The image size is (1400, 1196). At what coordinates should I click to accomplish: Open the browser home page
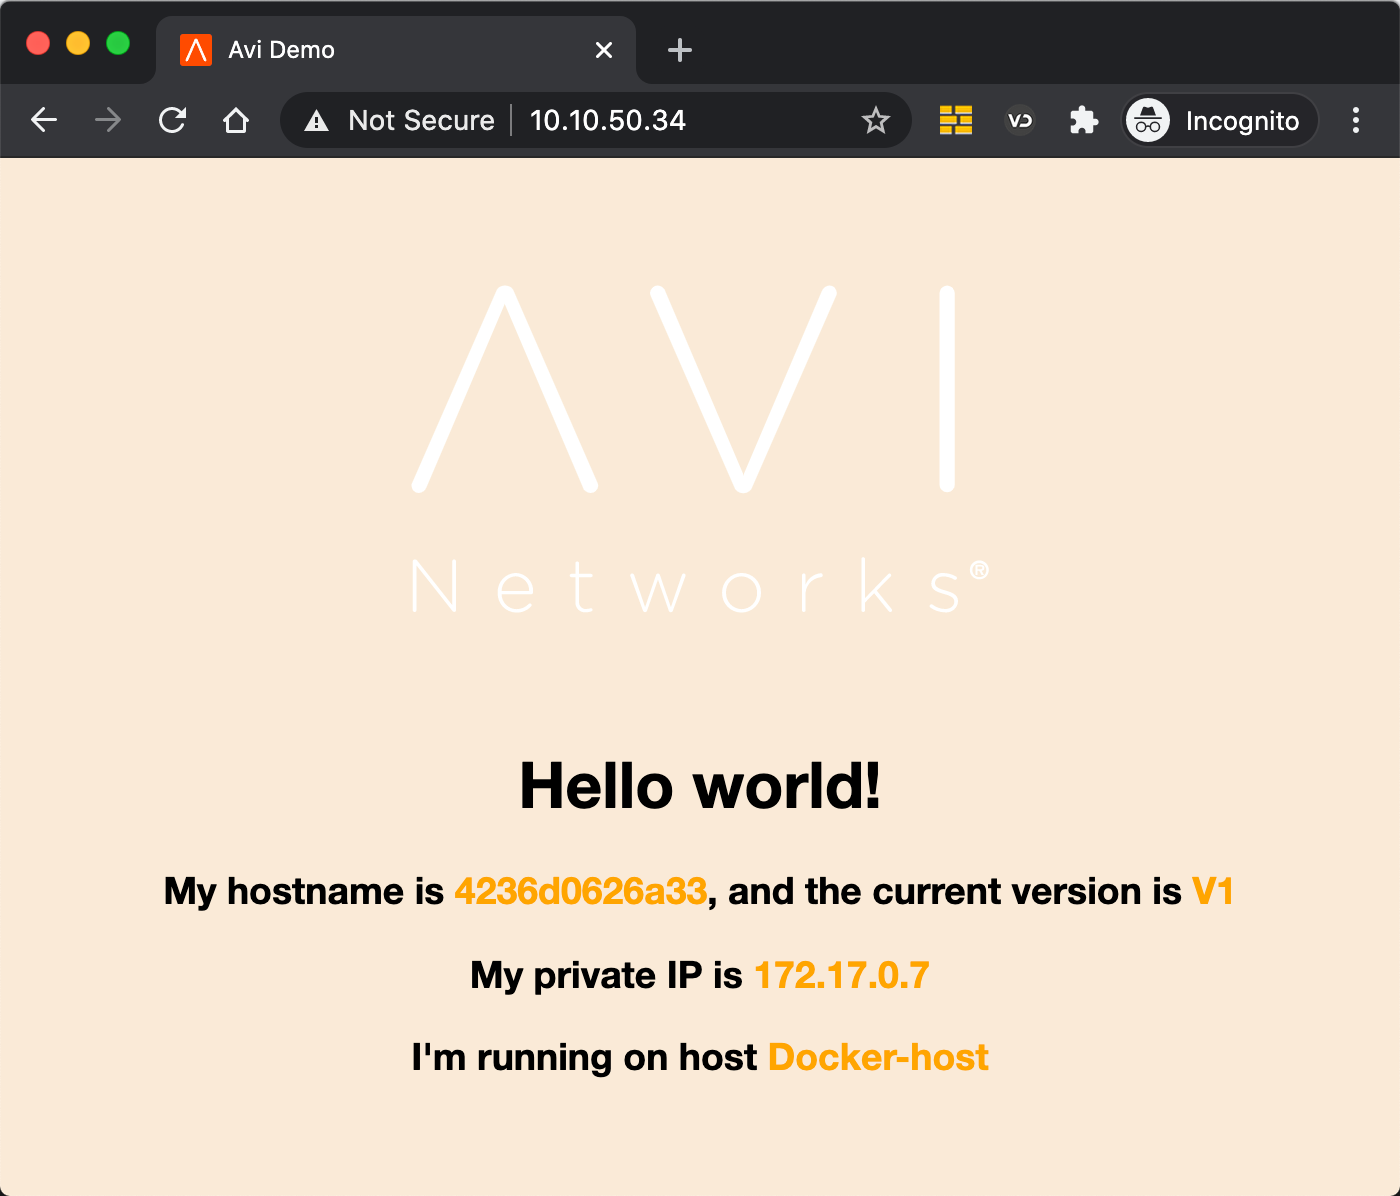(x=236, y=121)
